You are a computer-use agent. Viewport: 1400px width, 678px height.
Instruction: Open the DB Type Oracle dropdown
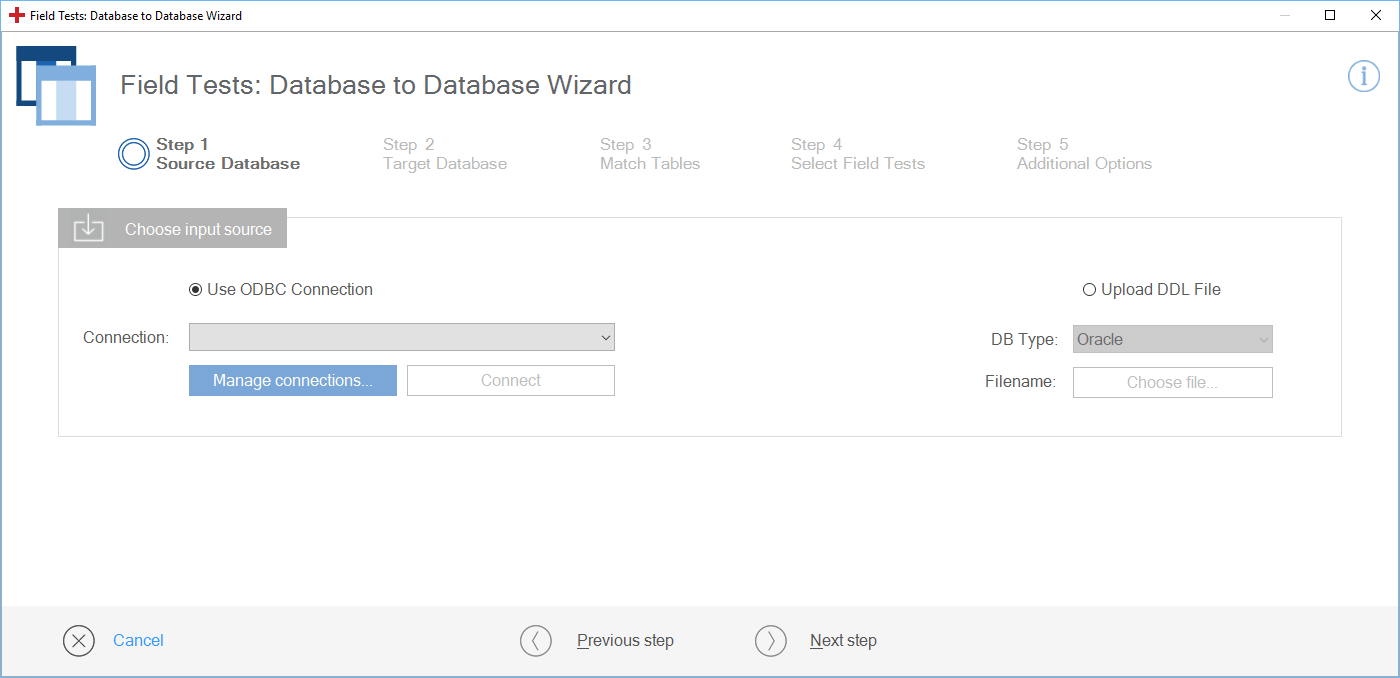tap(1172, 339)
